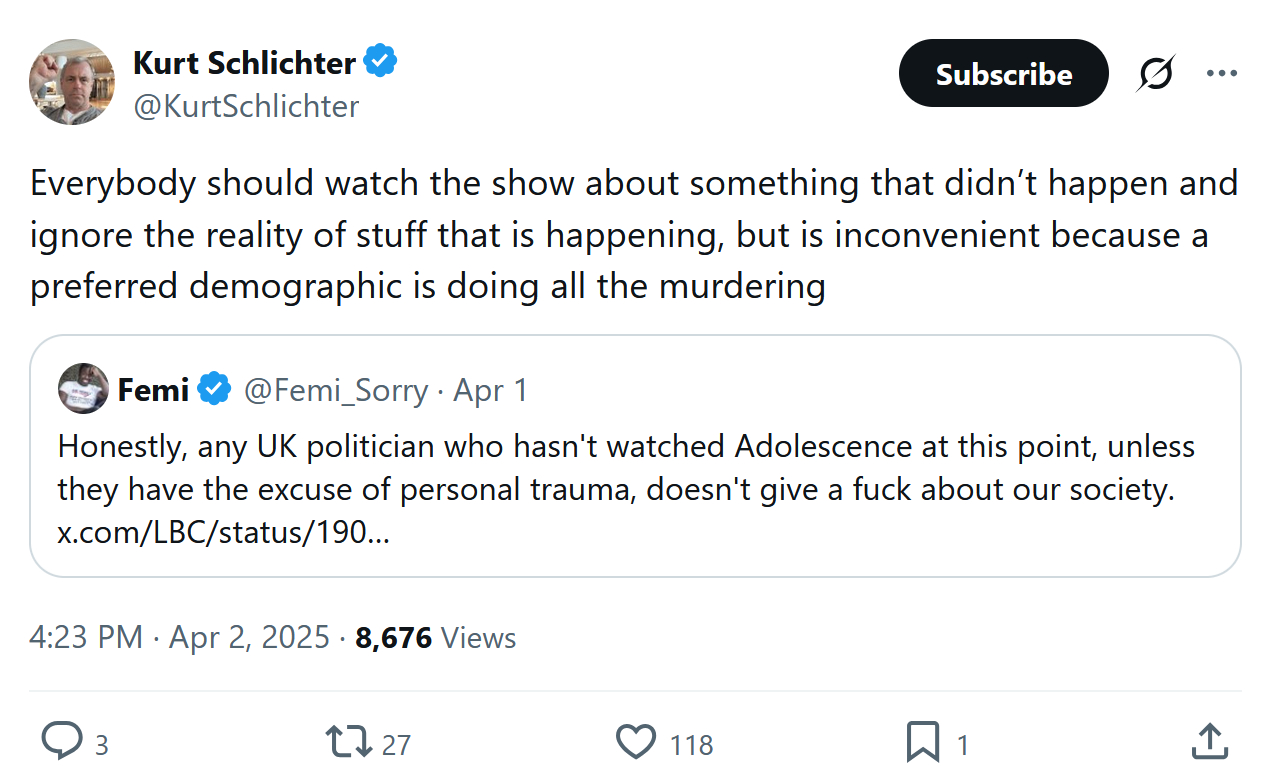
Task: Open Kurt Schlichter's profile picture
Action: click(x=72, y=82)
